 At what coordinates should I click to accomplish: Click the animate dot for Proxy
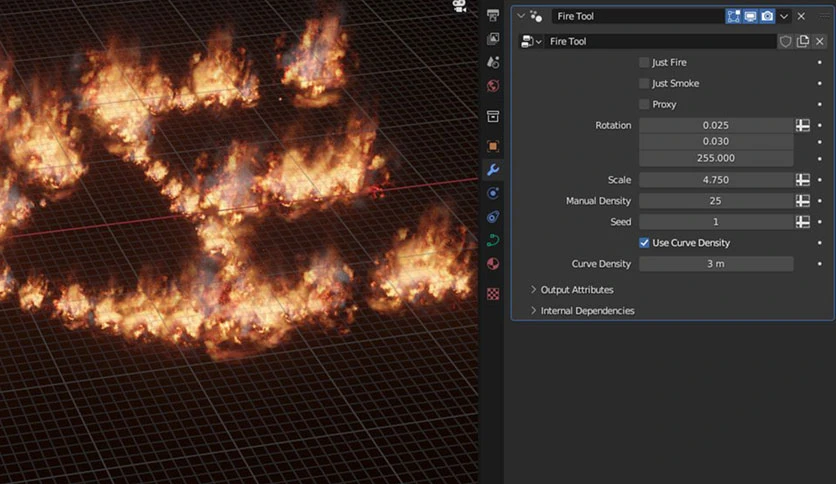(x=819, y=104)
